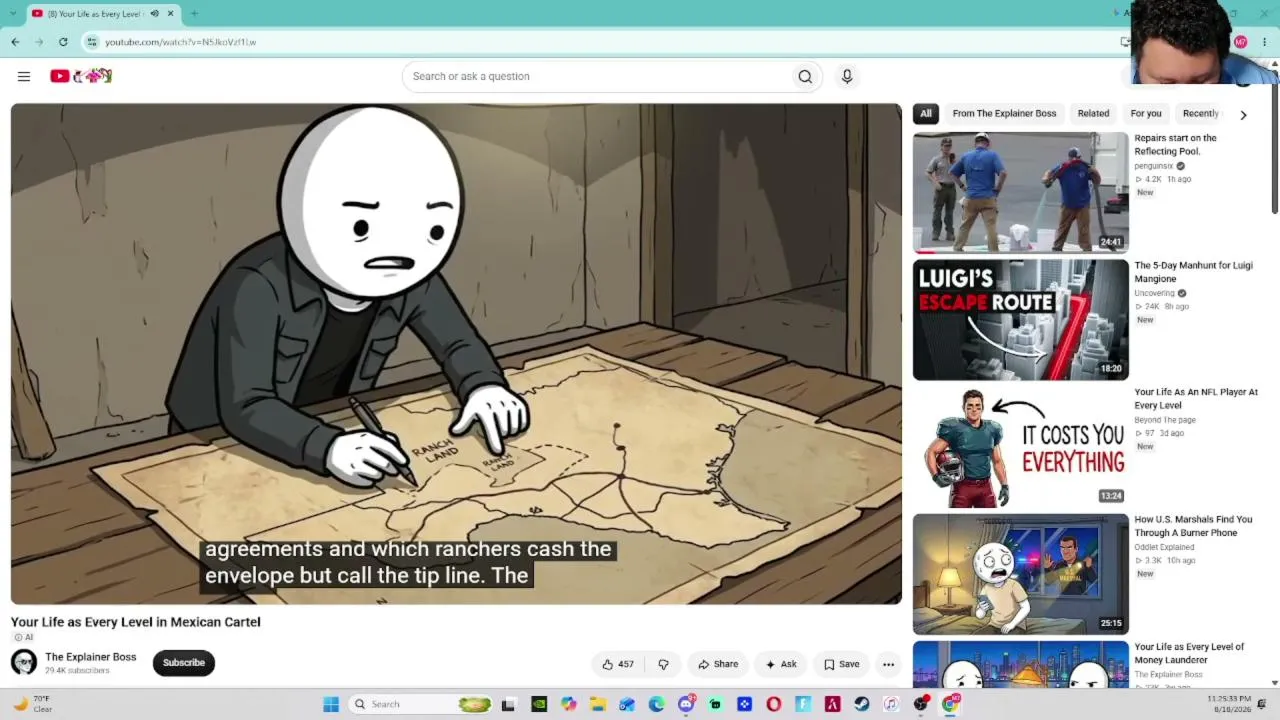This screenshot has width=1280, height=720.
Task: Click the browser address bar URL
Action: point(180,42)
